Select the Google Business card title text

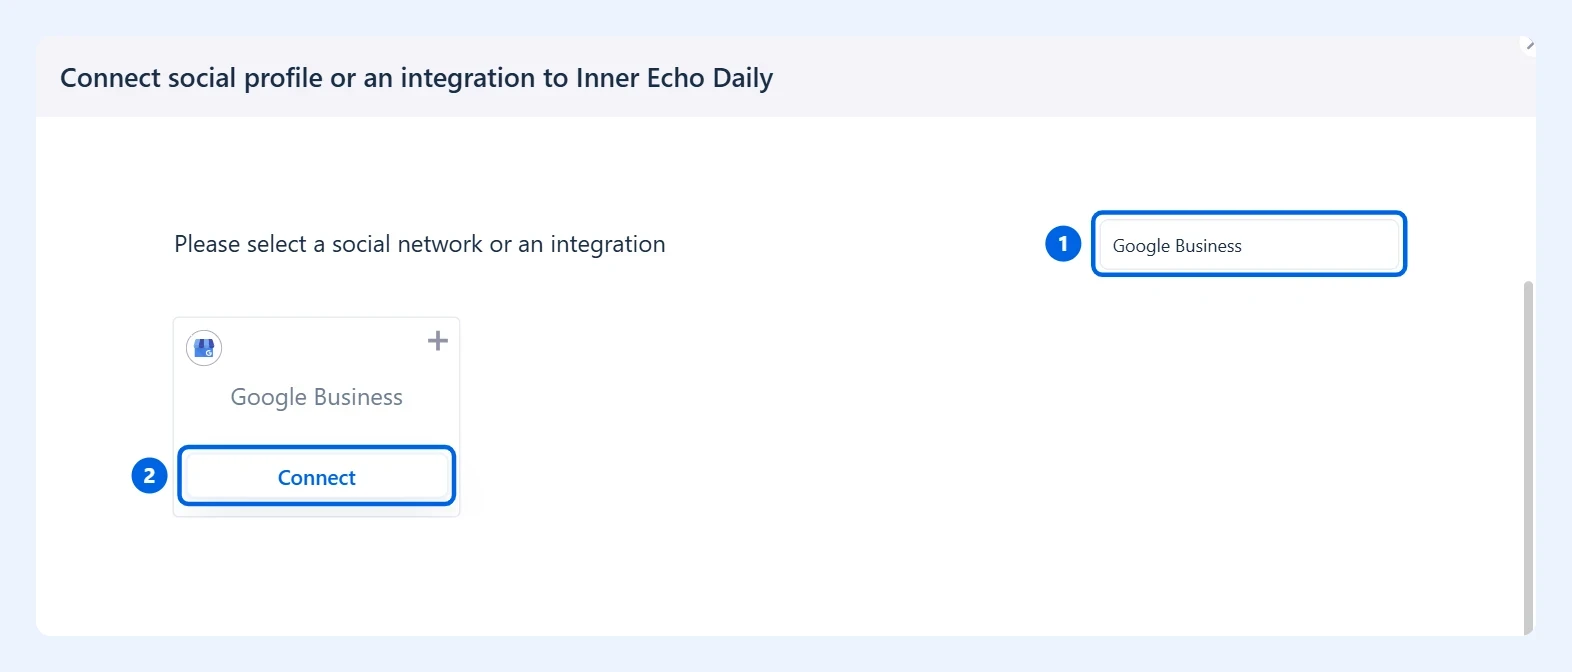pos(317,397)
